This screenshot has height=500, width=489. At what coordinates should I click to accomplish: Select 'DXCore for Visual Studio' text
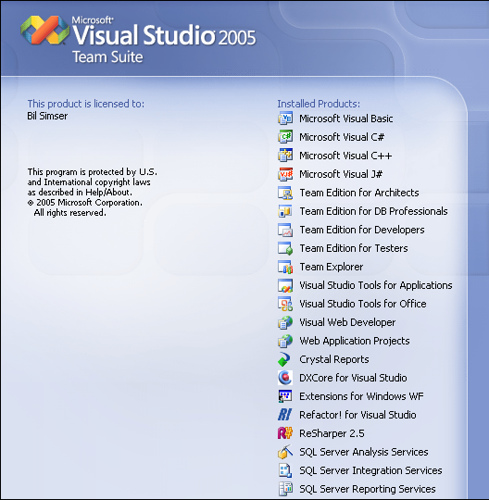click(x=353, y=378)
